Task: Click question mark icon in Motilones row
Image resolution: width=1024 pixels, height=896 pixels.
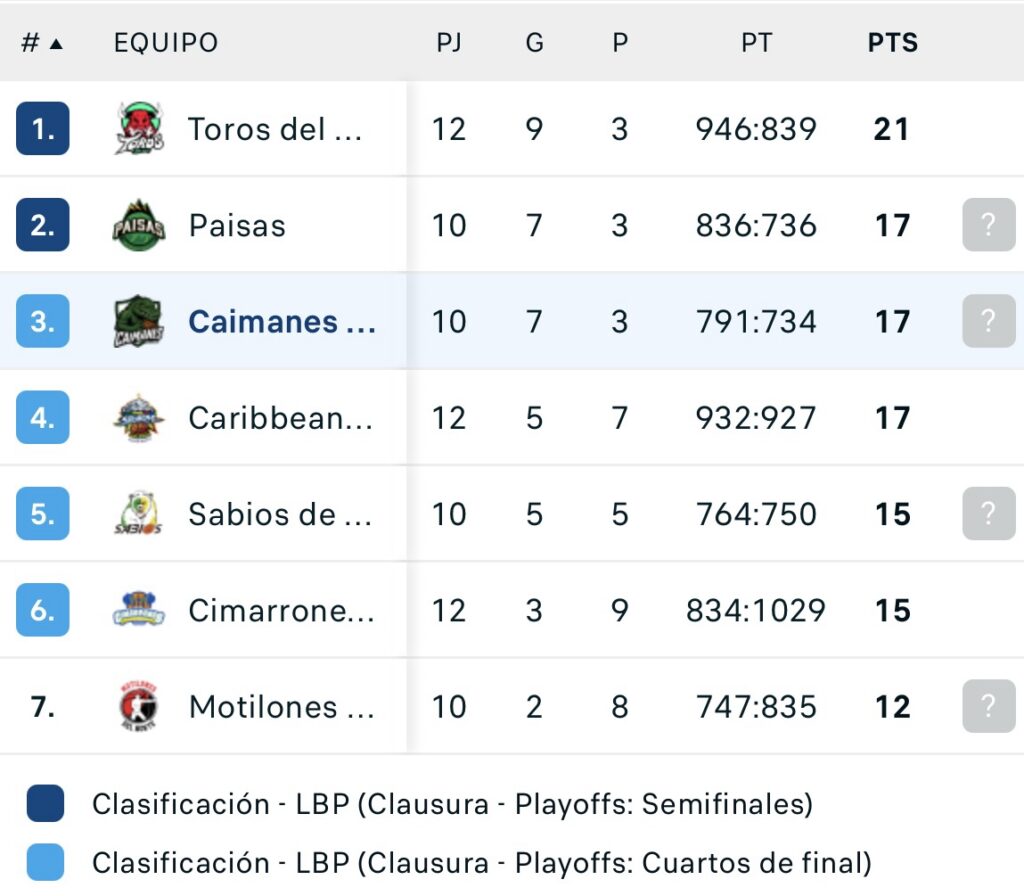Action: (x=988, y=706)
